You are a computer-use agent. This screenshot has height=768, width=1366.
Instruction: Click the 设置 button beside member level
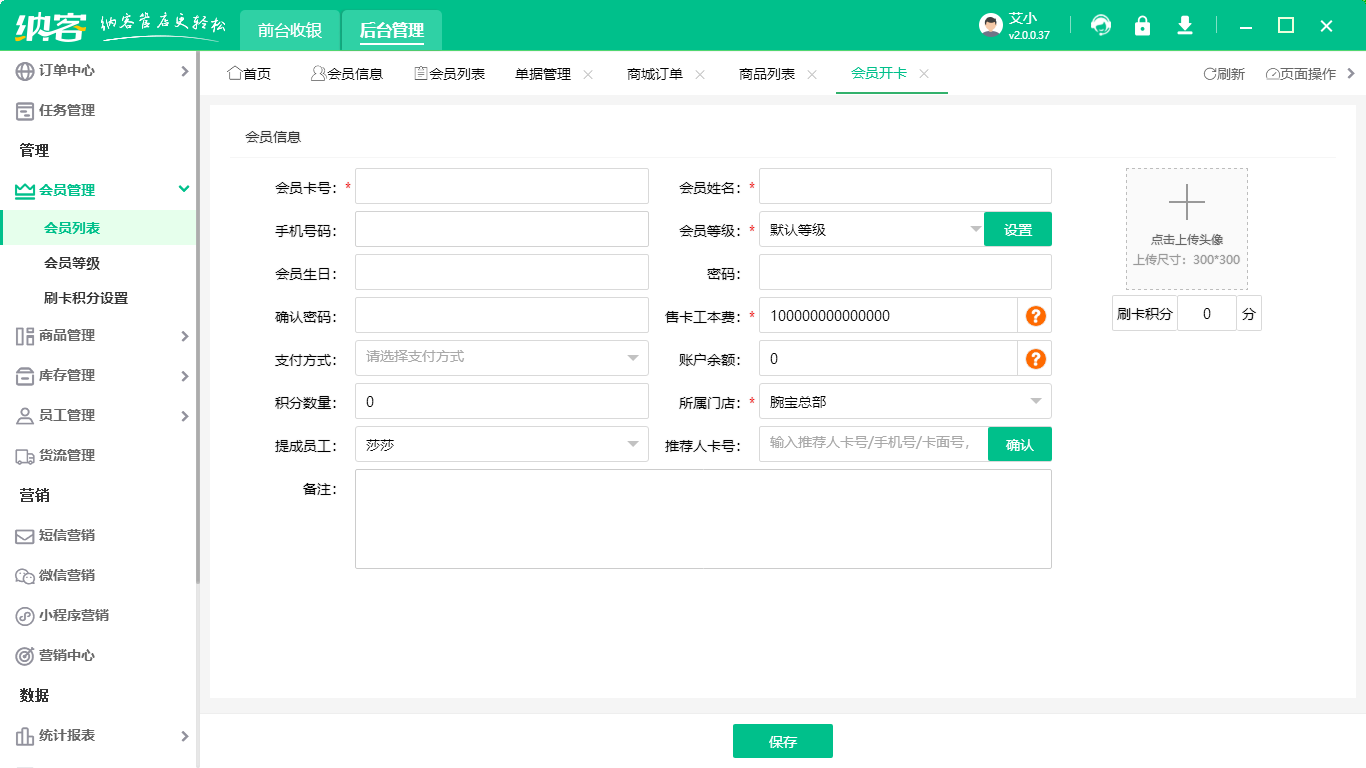pos(1017,229)
